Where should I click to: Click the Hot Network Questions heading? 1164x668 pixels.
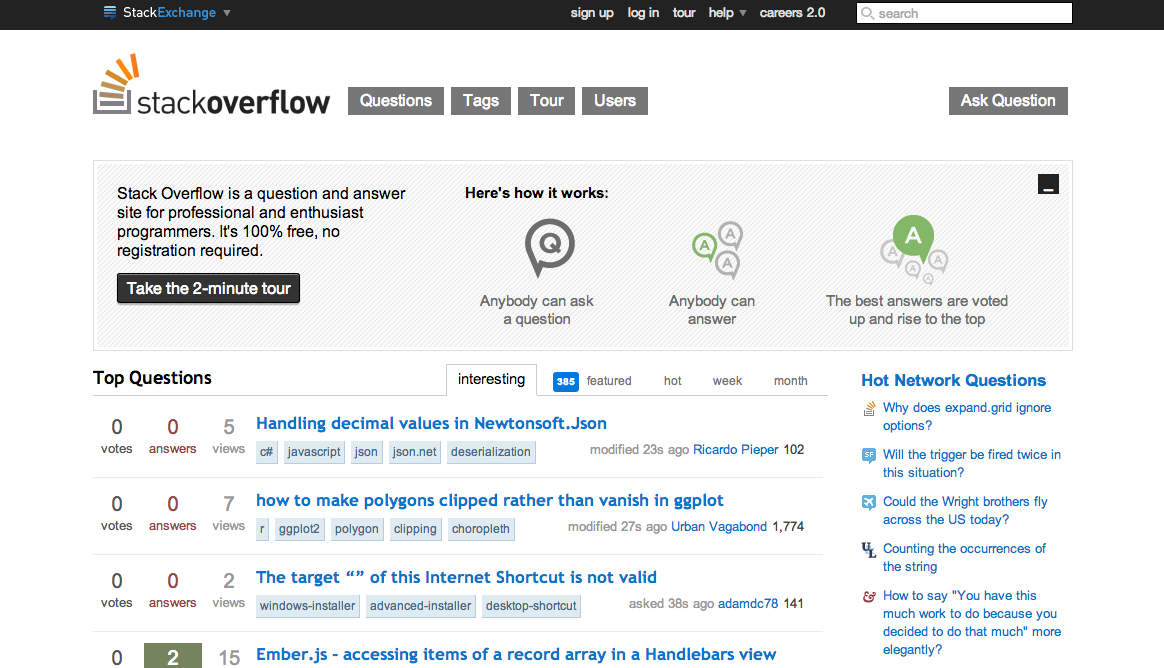pos(953,381)
